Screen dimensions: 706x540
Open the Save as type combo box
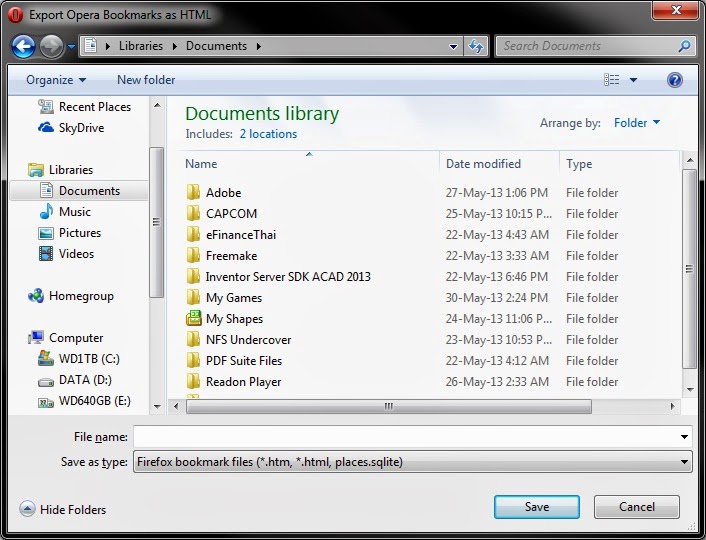(412, 462)
